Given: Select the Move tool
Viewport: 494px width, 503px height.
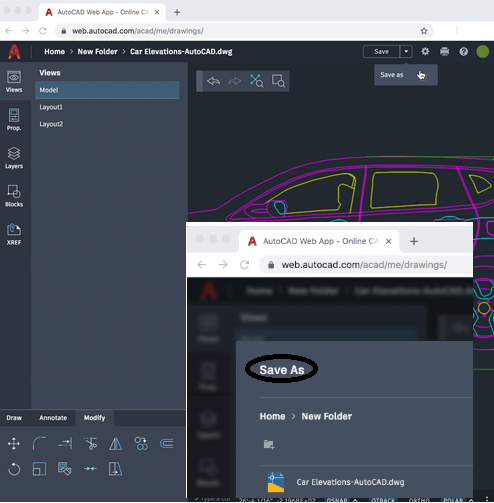Looking at the screenshot, I should pyautogui.click(x=14, y=444).
